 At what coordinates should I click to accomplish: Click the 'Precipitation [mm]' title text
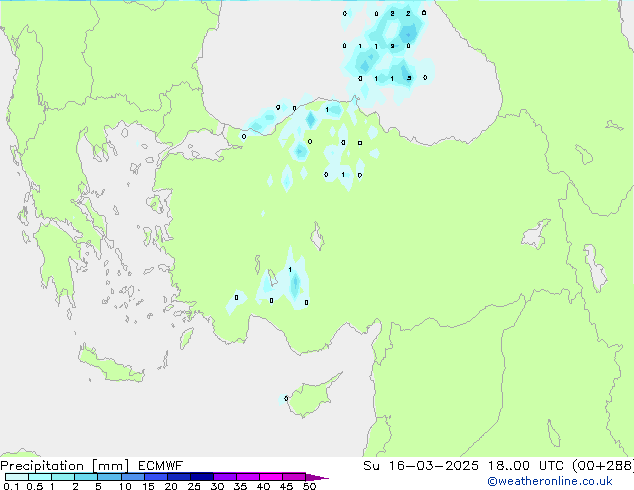pos(64,466)
